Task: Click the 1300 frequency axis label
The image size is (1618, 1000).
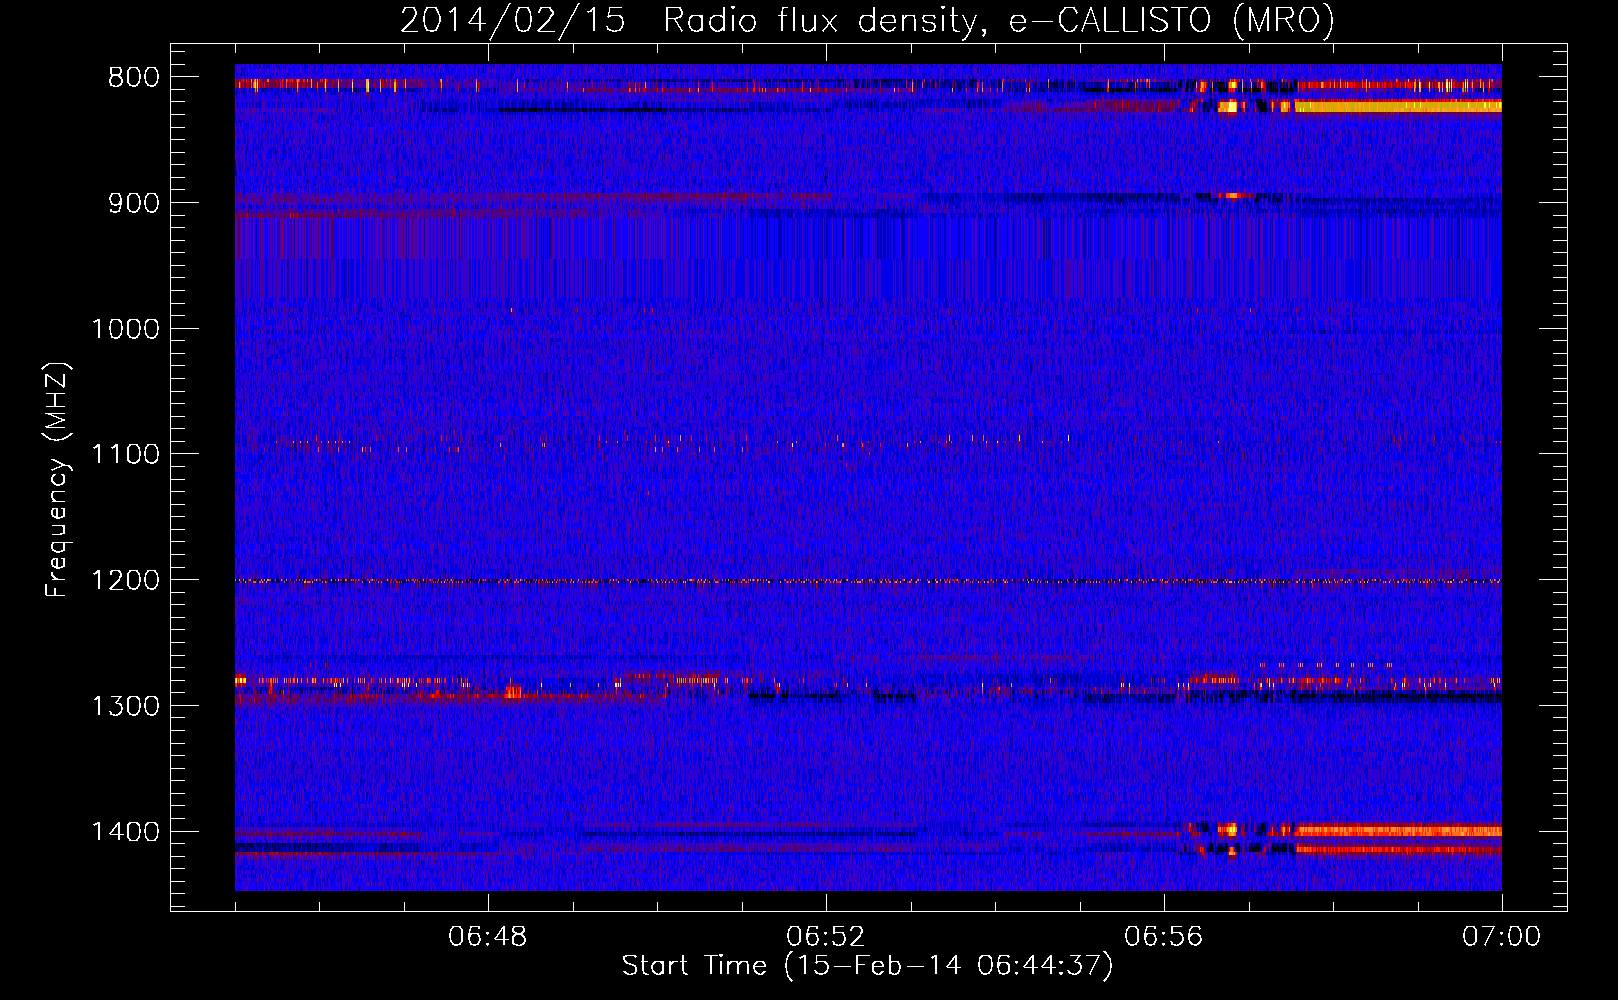Action: 126,706
